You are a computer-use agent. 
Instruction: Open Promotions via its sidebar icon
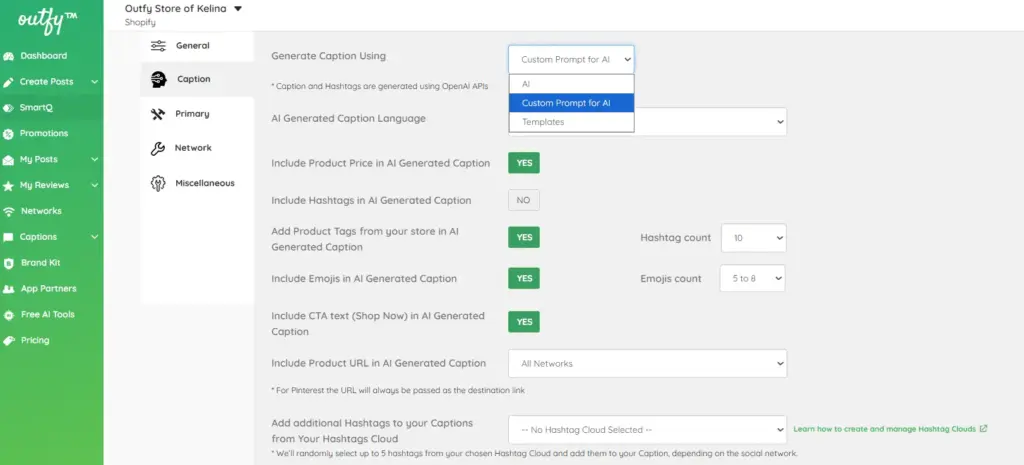pyautogui.click(x=10, y=134)
